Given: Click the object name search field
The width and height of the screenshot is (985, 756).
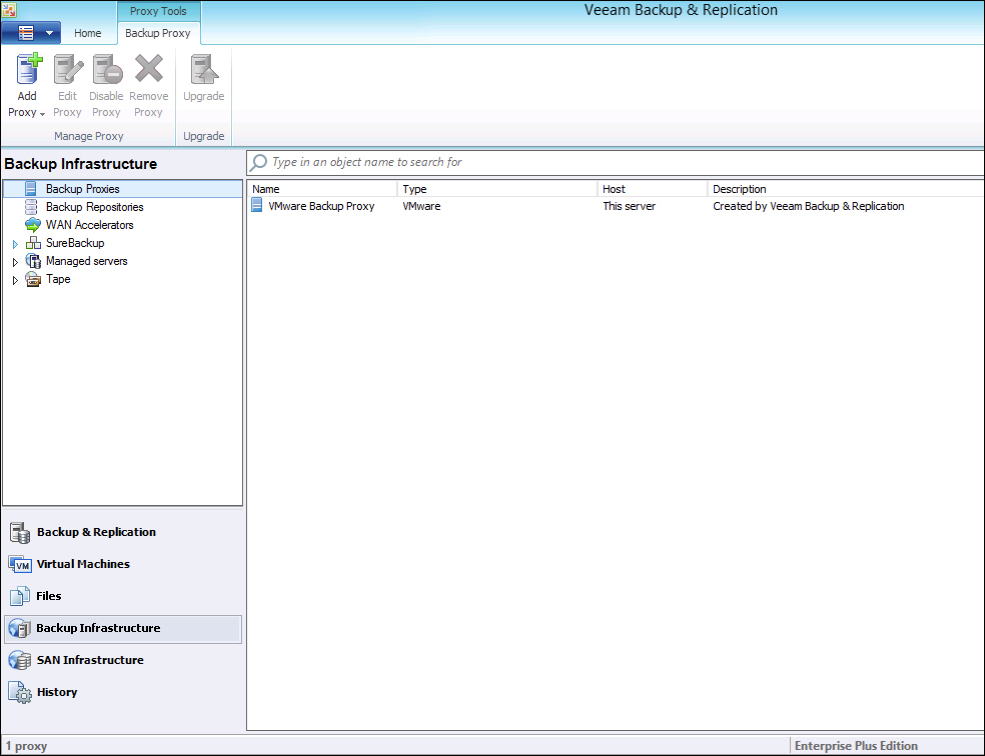Looking at the screenshot, I should 620,162.
